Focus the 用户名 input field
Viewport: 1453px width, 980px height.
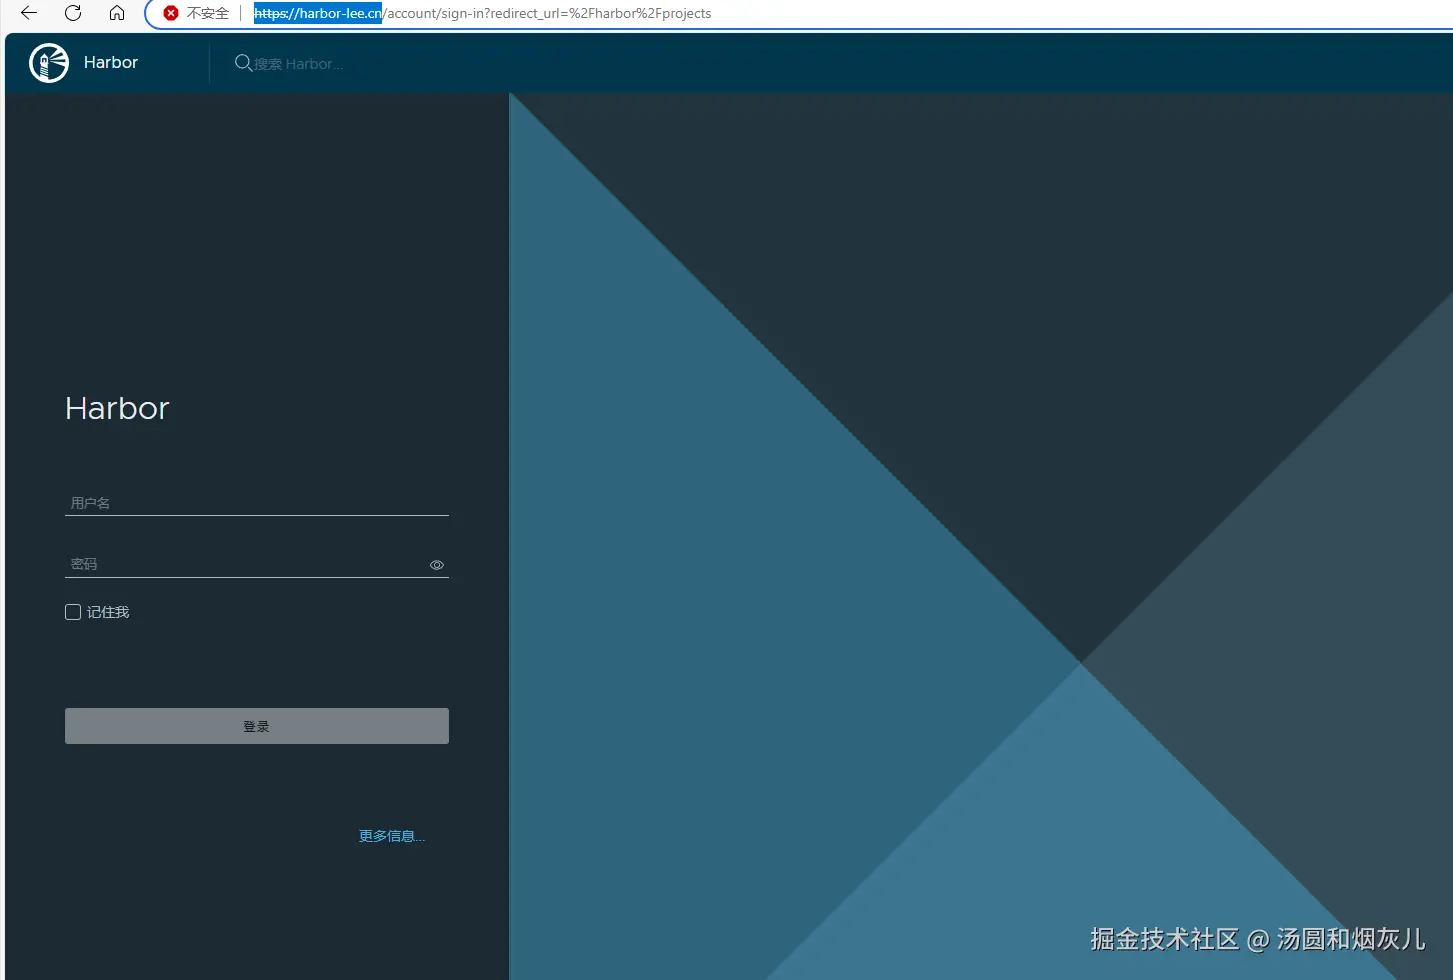point(257,503)
